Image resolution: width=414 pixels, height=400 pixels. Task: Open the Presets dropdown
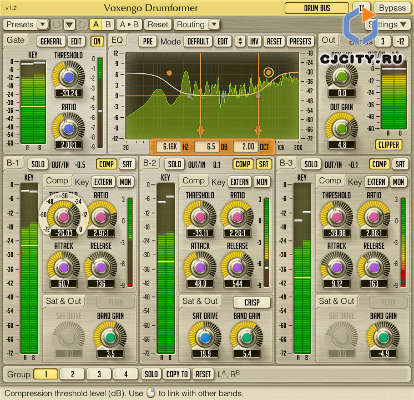26,24
